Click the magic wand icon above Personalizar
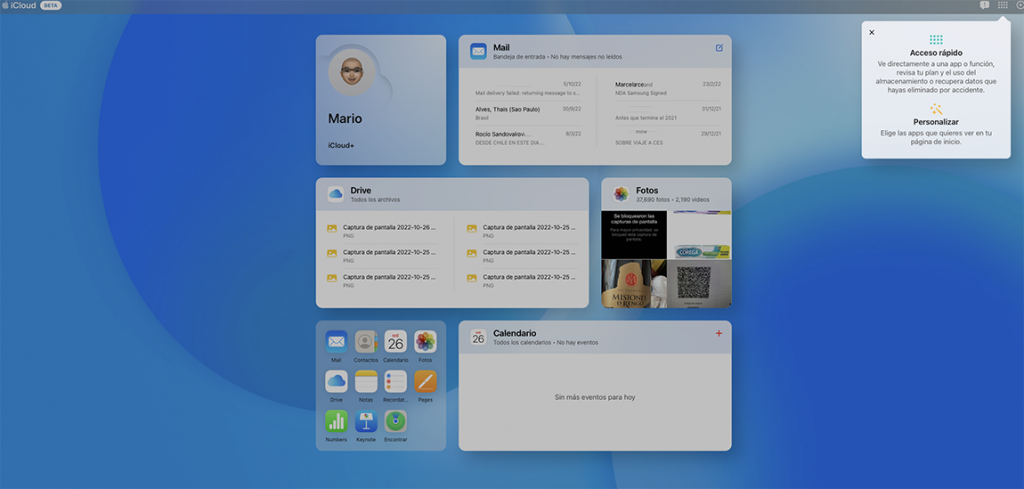The height and width of the screenshot is (489, 1024). [936, 109]
